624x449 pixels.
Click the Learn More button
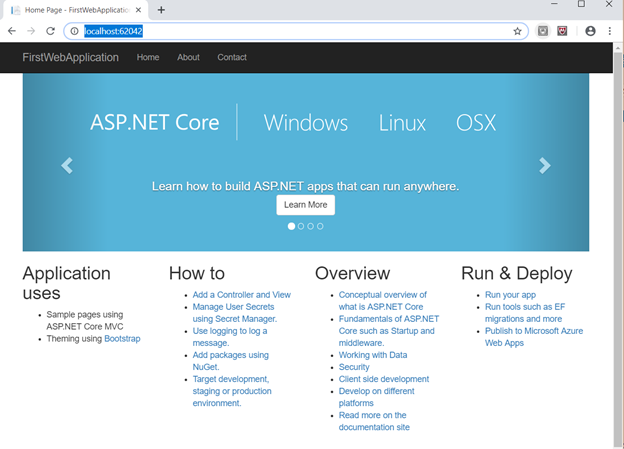click(x=306, y=205)
